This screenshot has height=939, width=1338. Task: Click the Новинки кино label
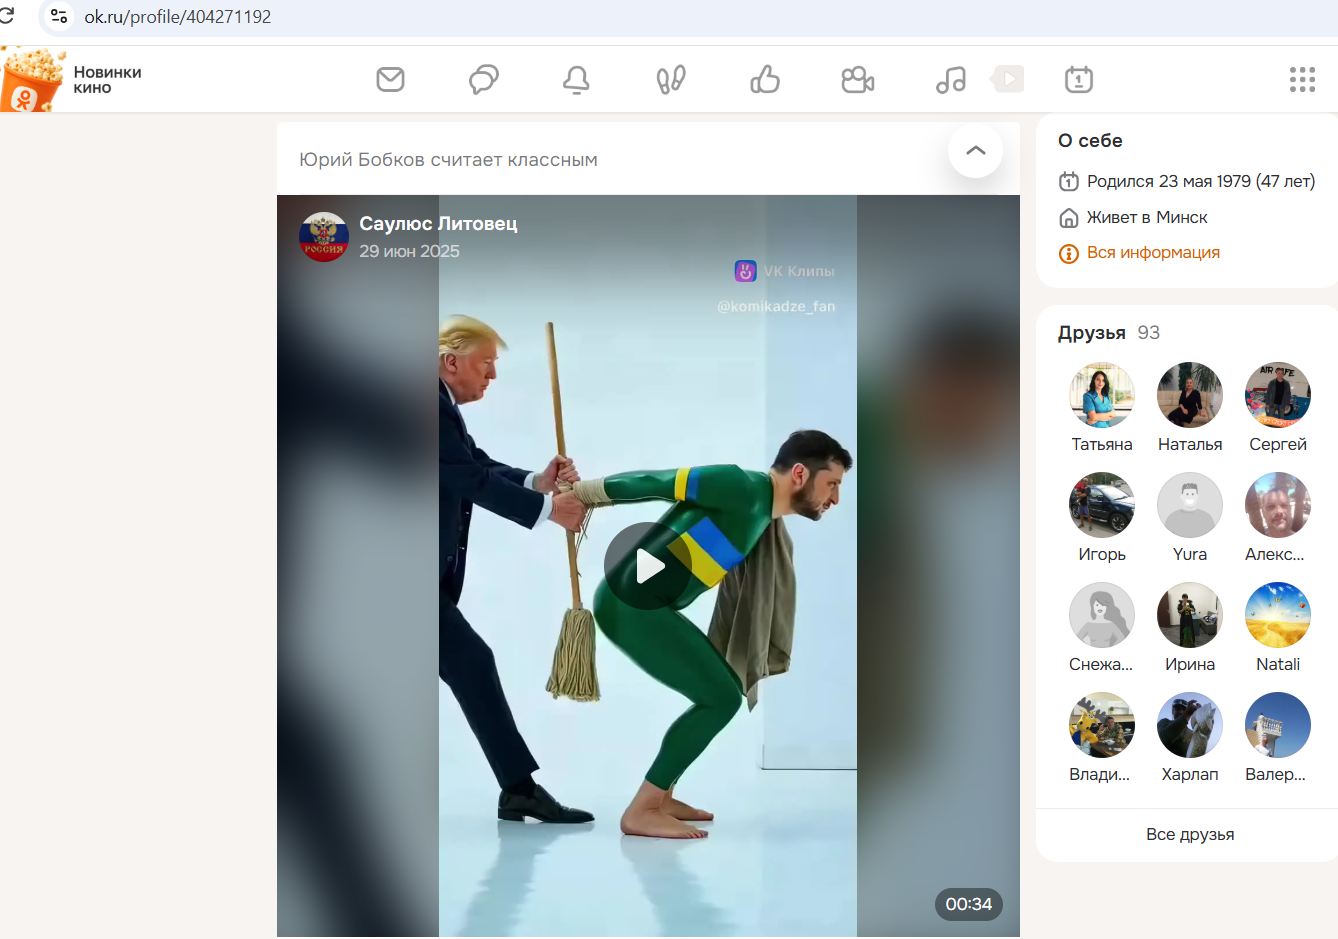tap(107, 80)
